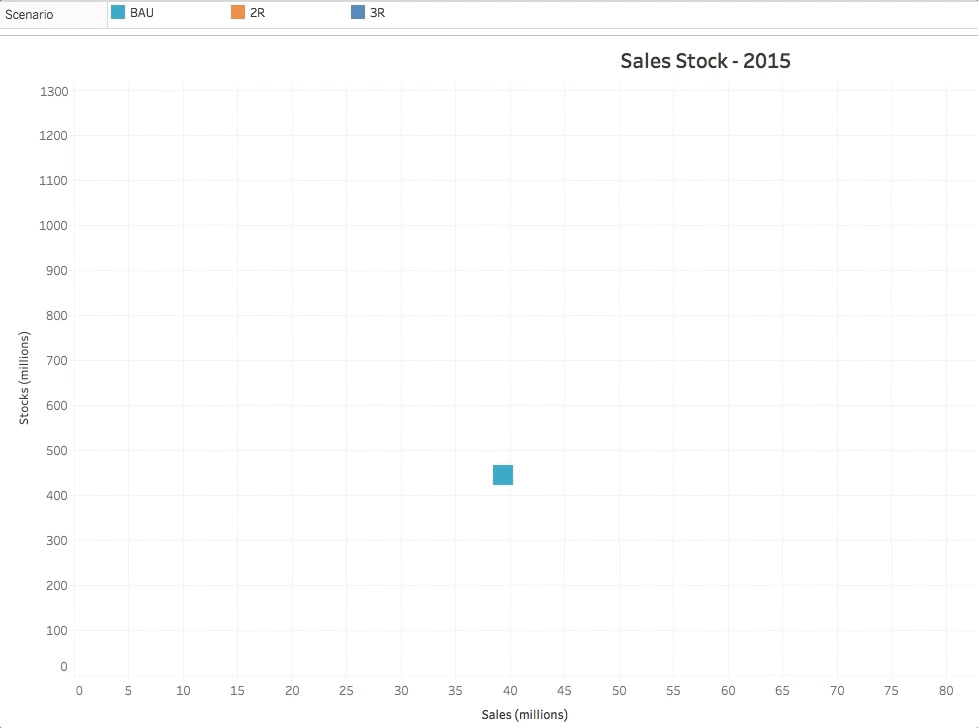Screen dimensions: 978x728
Task: Click the Scenario legend header
Action: click(x=30, y=15)
